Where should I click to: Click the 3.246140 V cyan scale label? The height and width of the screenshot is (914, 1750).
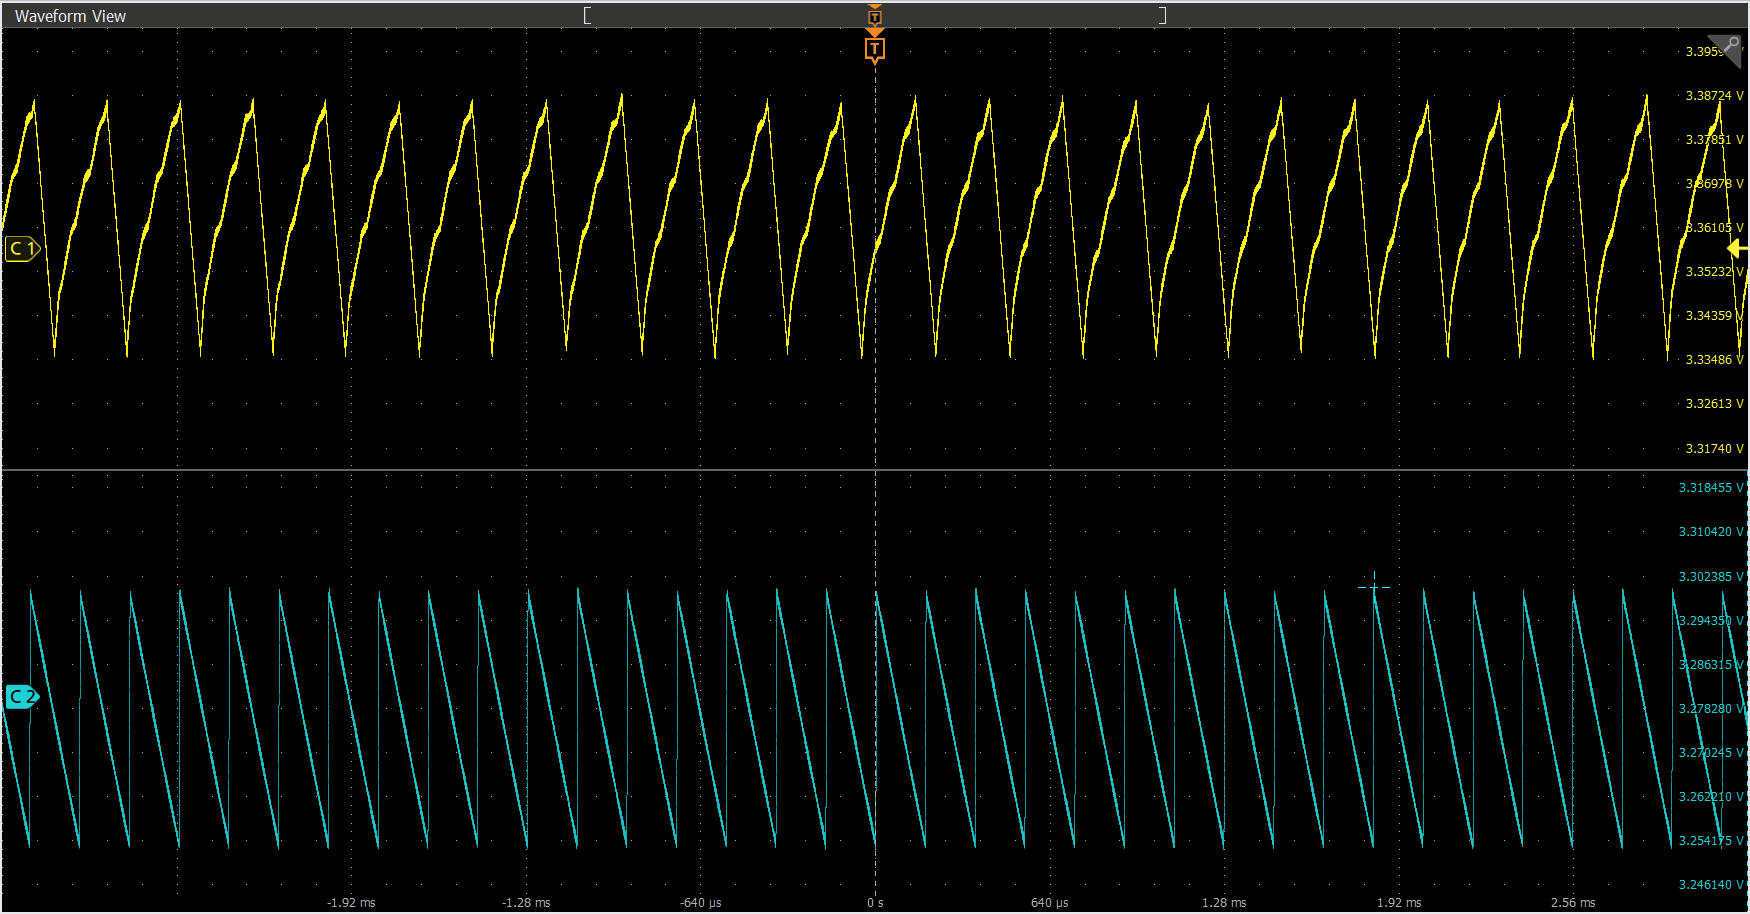tap(1710, 885)
